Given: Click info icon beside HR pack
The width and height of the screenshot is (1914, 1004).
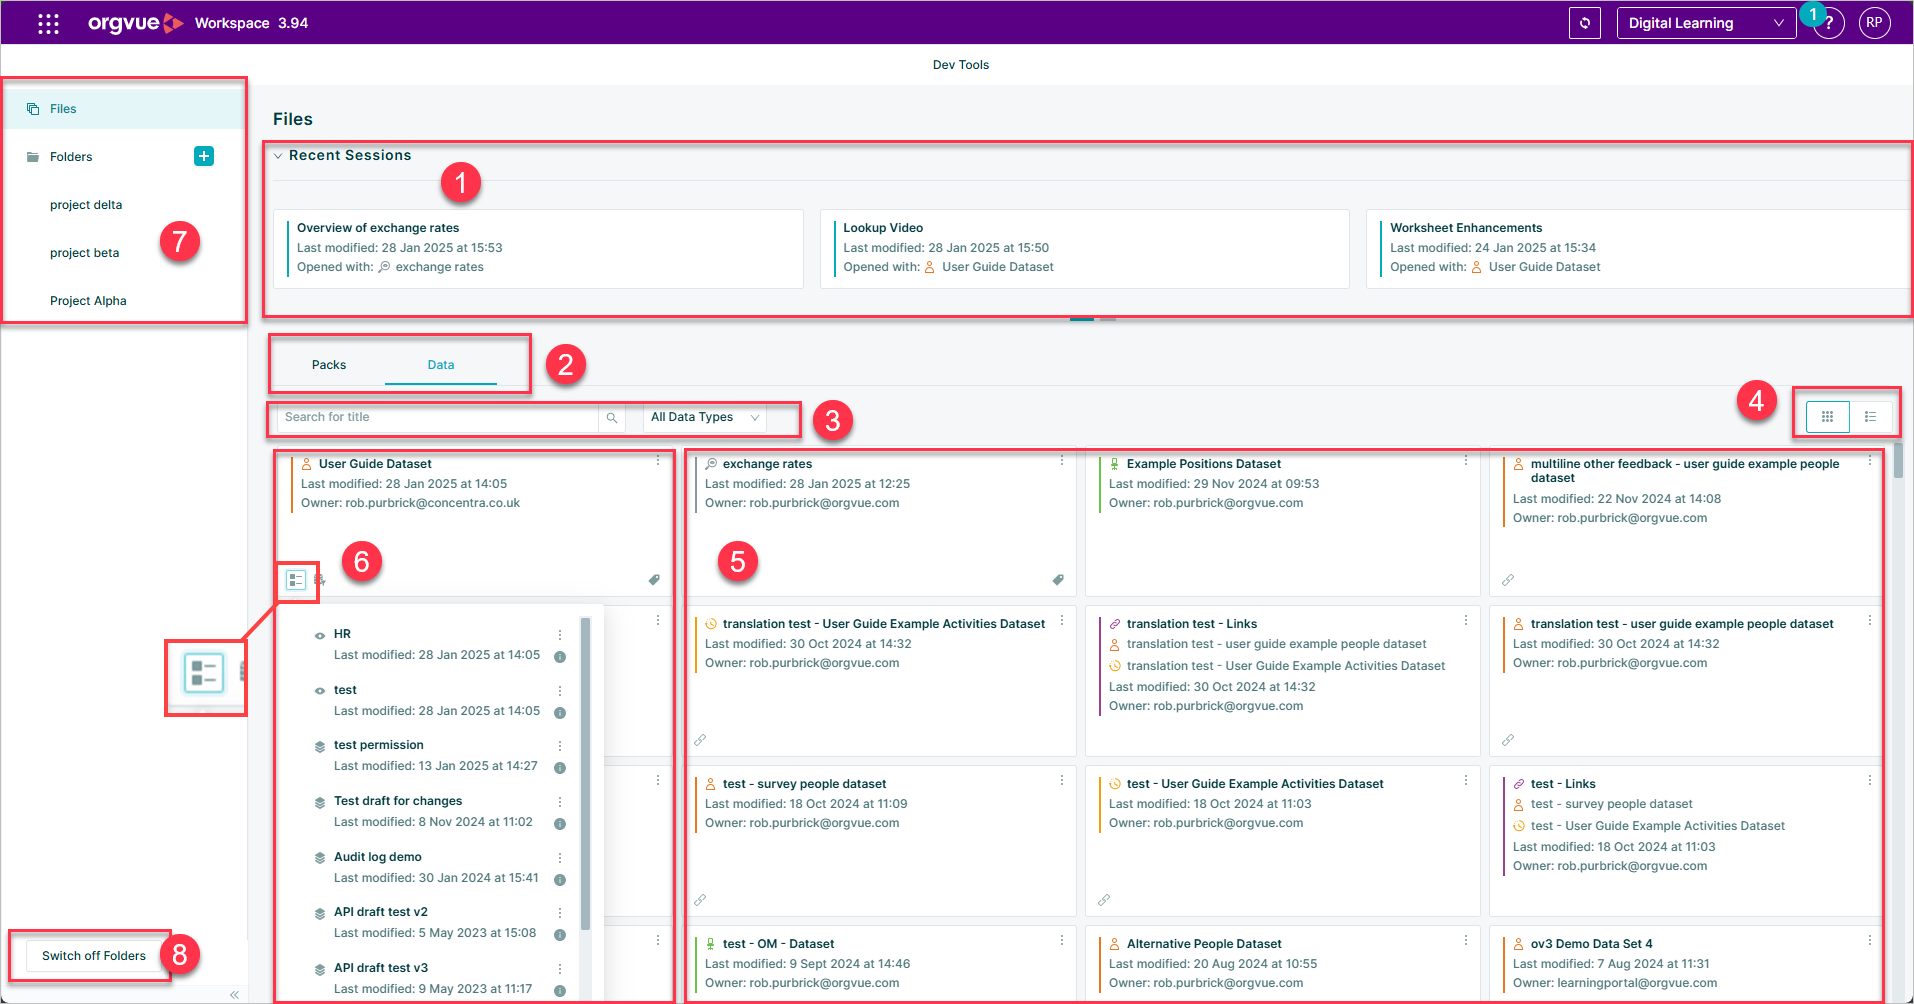Looking at the screenshot, I should click(x=560, y=657).
